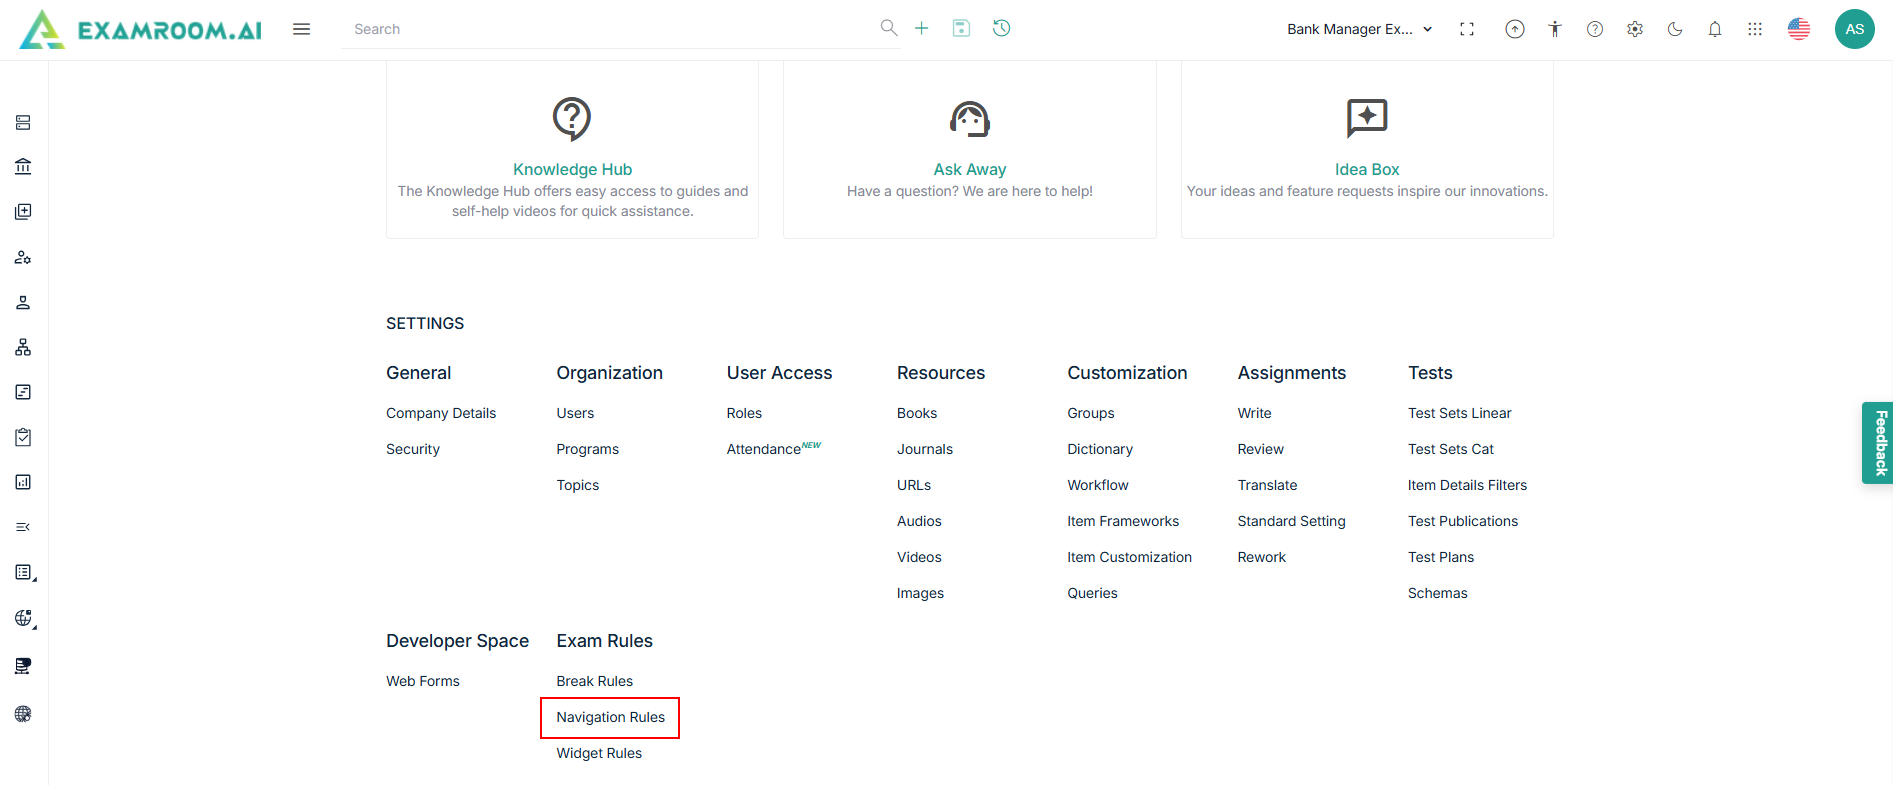Click the plus add icon
This screenshot has width=1893, height=785.
pos(921,28)
